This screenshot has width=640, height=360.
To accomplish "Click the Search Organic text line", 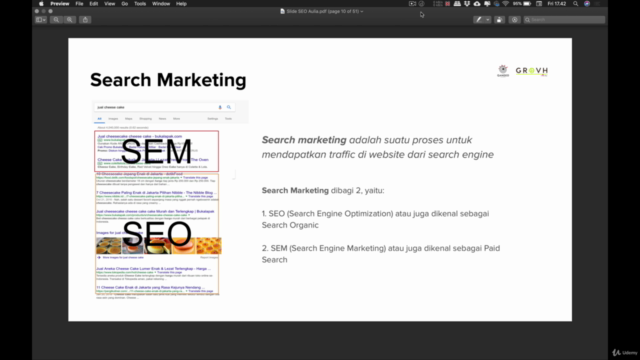I will tap(290, 225).
